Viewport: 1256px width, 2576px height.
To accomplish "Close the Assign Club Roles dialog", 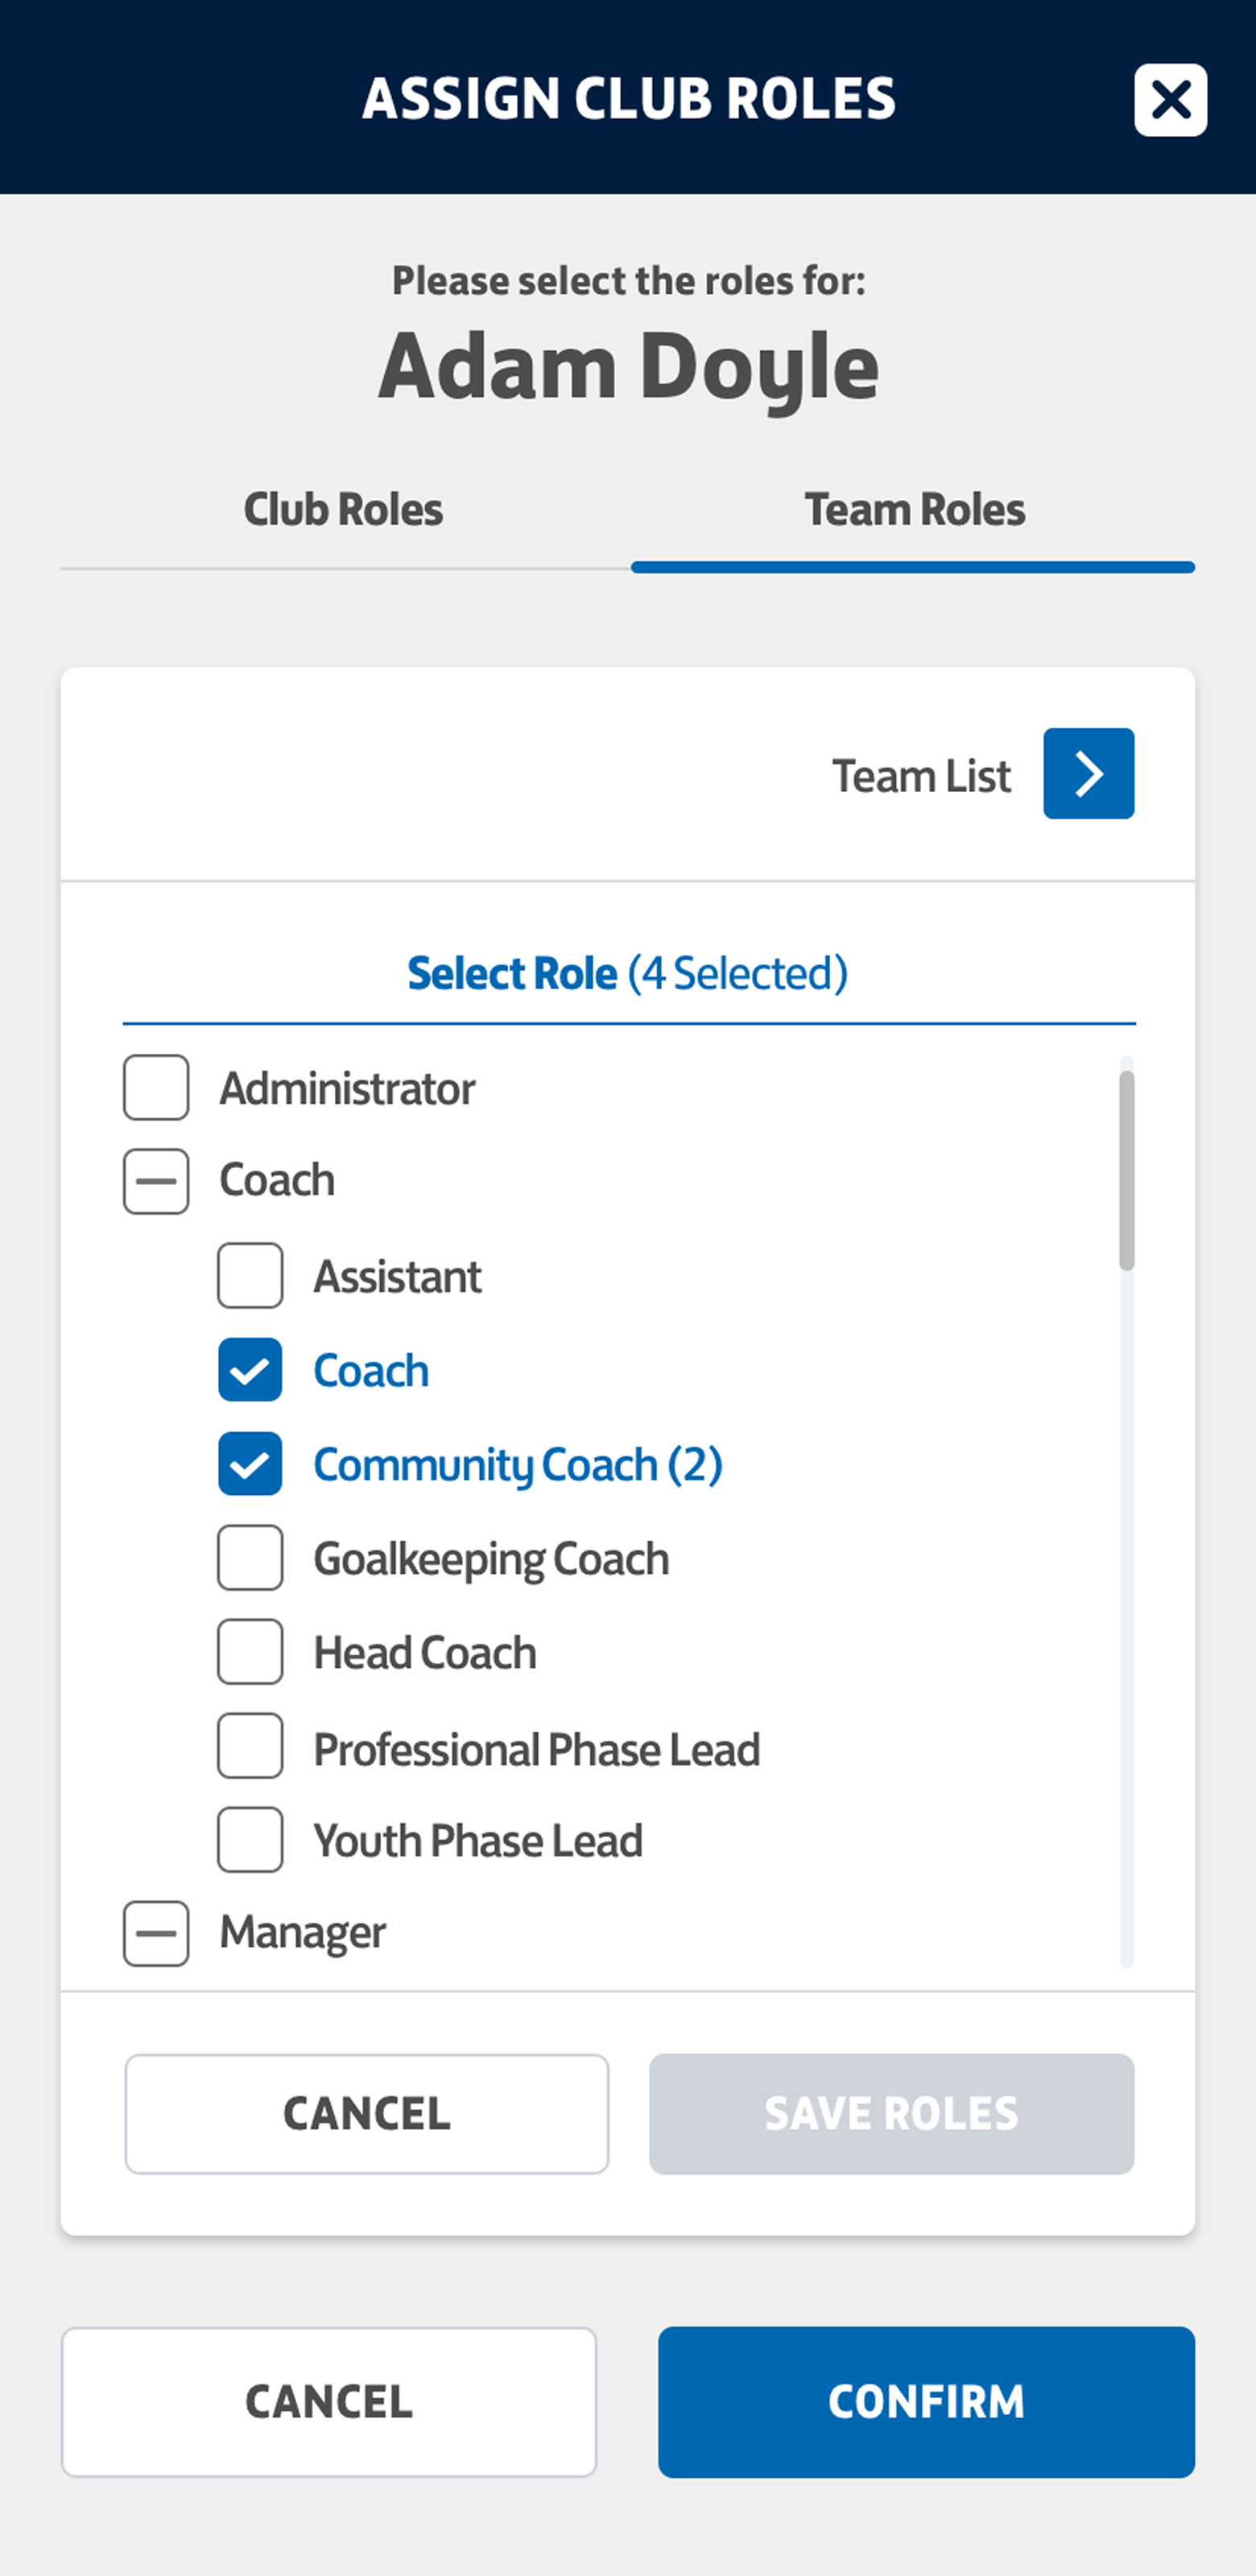I will click(x=1170, y=100).
